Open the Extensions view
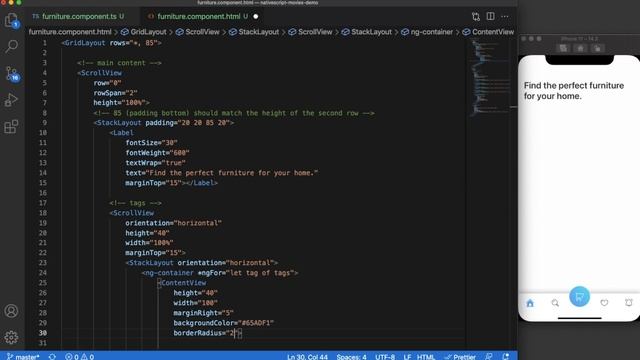The width and height of the screenshot is (640, 360). (11, 126)
